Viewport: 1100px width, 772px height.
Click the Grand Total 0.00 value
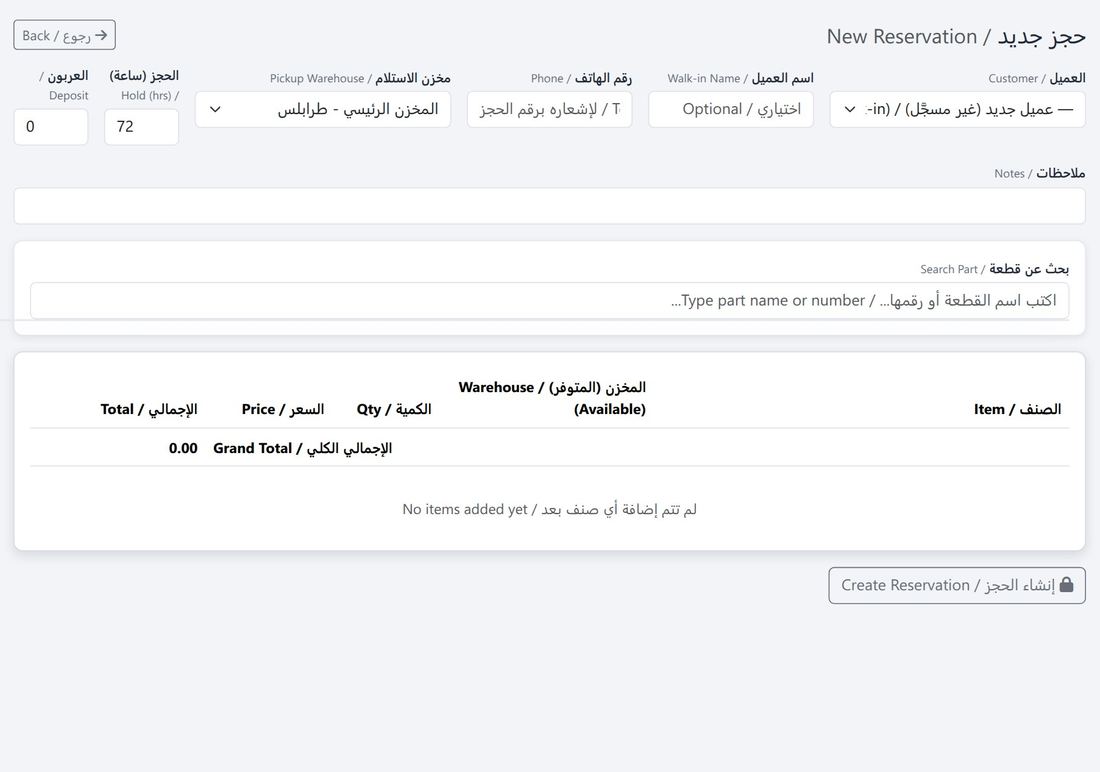(183, 448)
